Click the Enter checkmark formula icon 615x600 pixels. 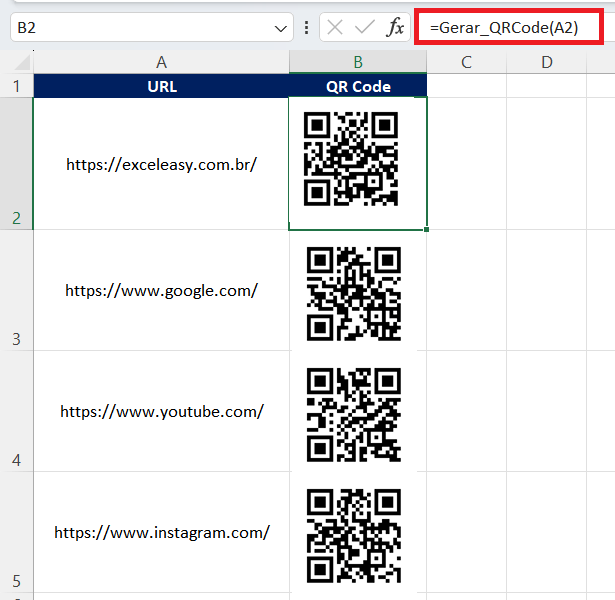[365, 28]
